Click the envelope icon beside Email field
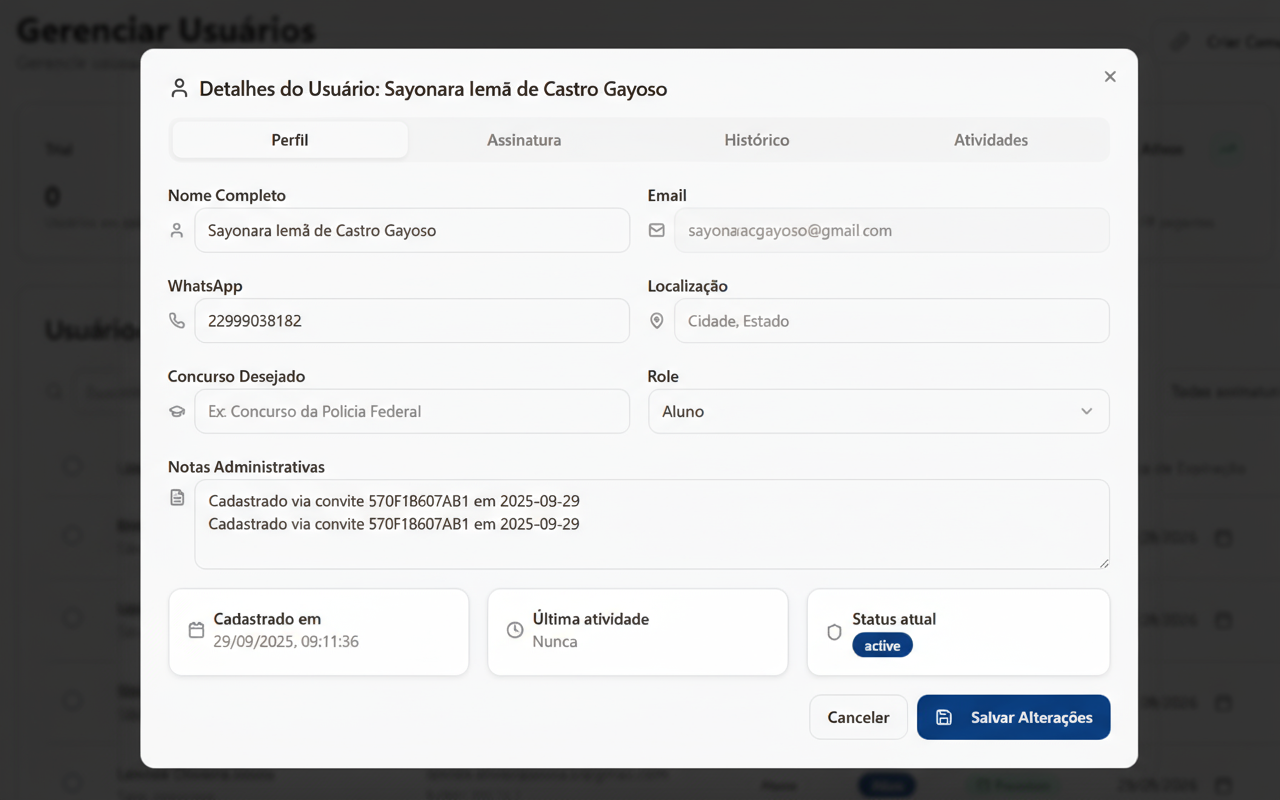This screenshot has width=1280, height=800. coord(656,231)
